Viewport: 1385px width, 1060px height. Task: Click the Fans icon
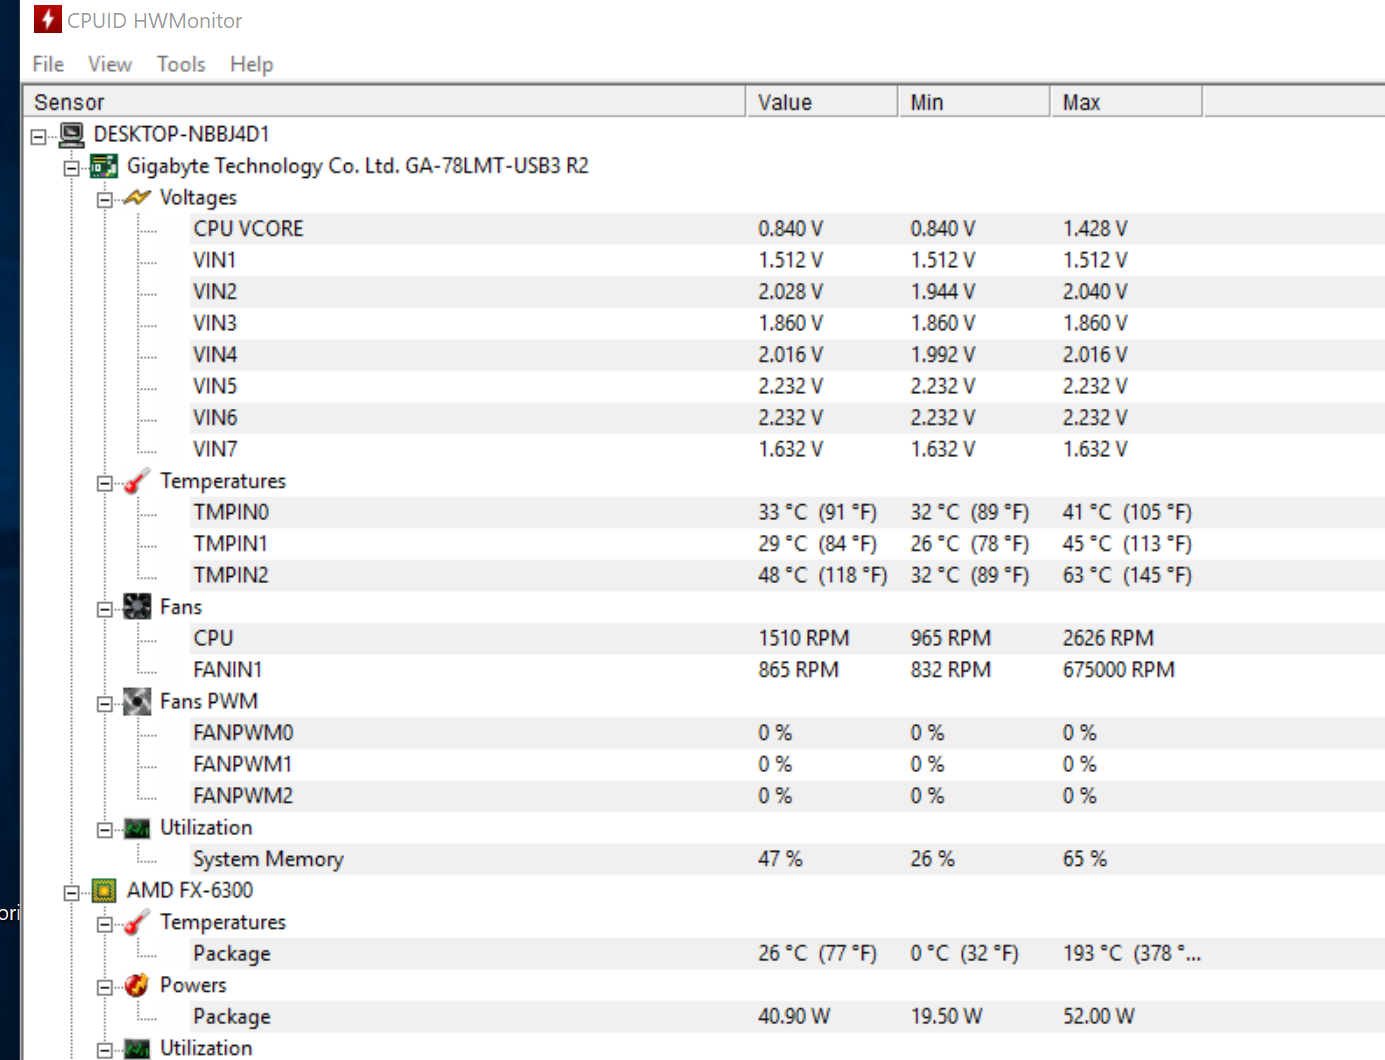(x=137, y=607)
